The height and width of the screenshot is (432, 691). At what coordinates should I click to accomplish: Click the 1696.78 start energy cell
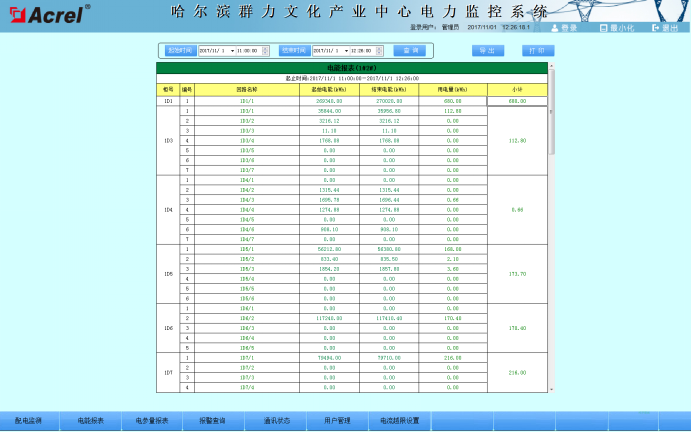click(x=329, y=200)
